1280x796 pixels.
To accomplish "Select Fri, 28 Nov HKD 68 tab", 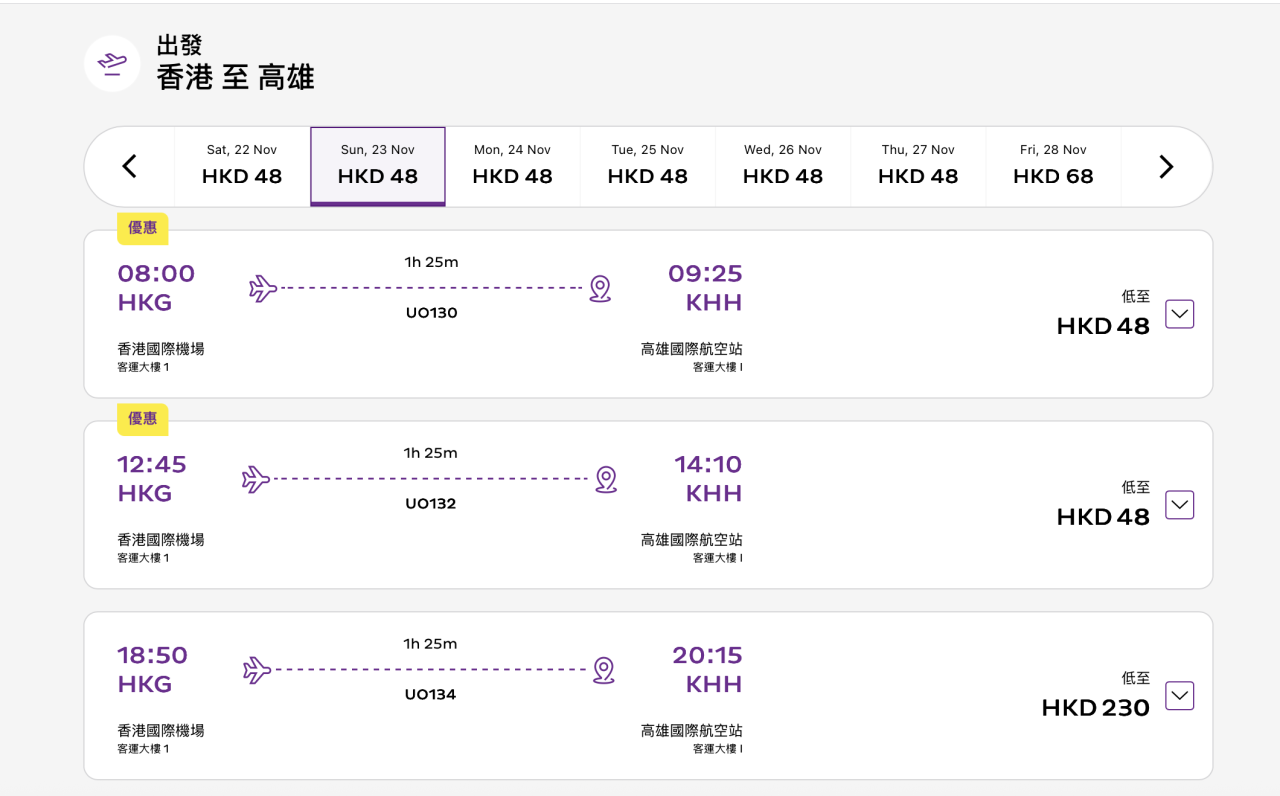I will pyautogui.click(x=1053, y=165).
